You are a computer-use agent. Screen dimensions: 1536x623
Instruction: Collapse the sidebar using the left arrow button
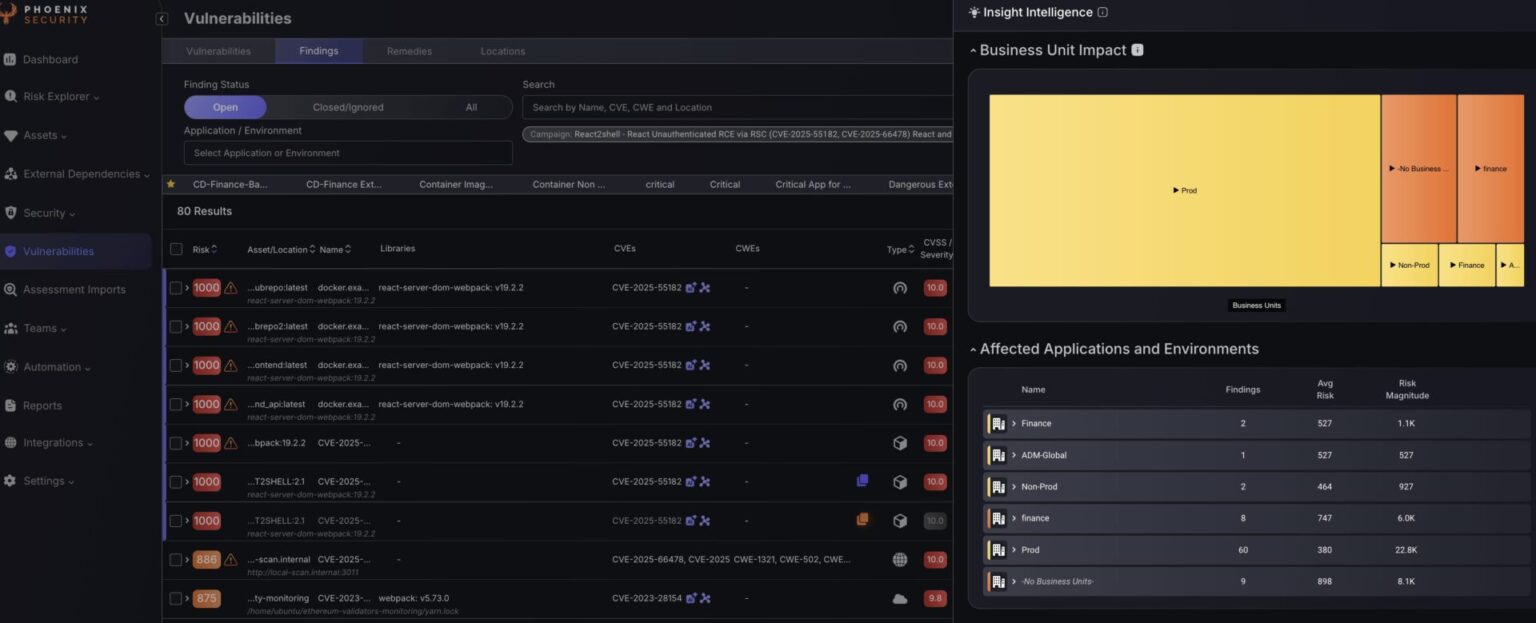point(161,18)
